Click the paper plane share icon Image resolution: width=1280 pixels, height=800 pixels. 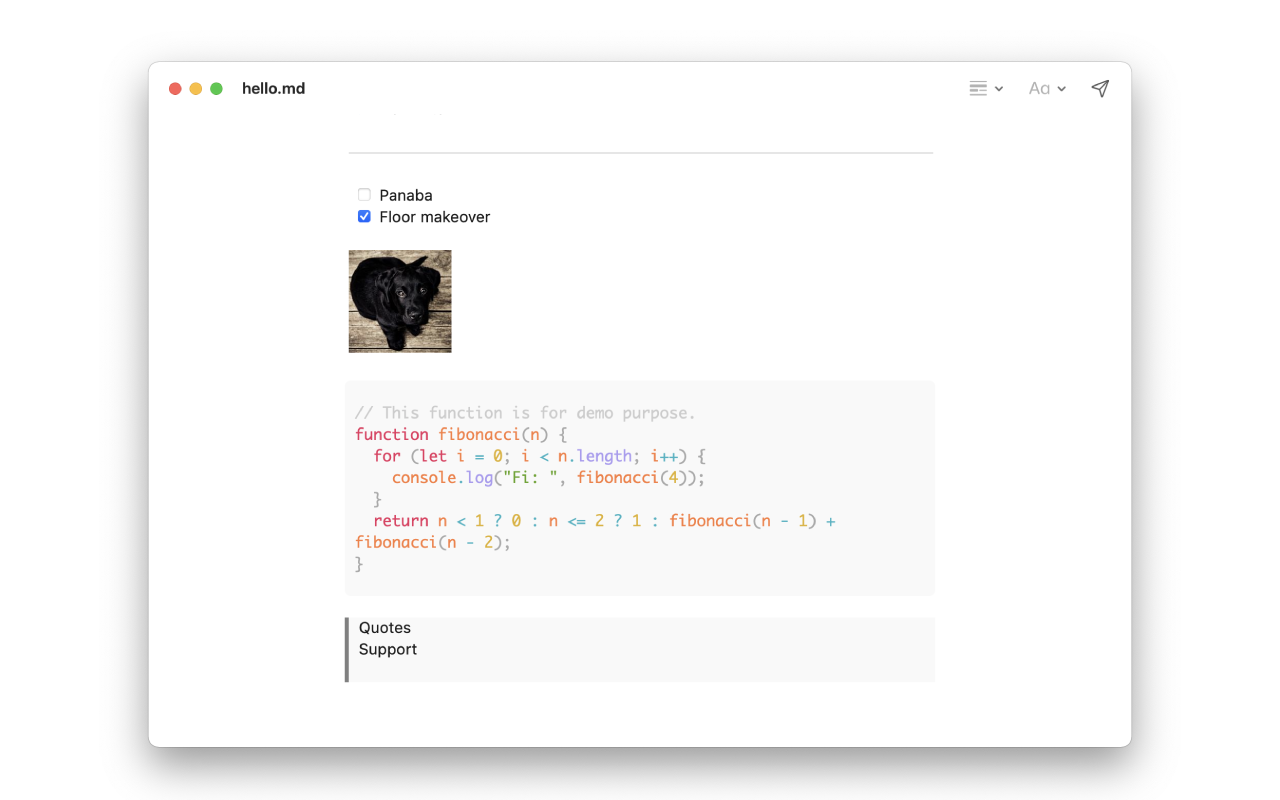click(1100, 88)
